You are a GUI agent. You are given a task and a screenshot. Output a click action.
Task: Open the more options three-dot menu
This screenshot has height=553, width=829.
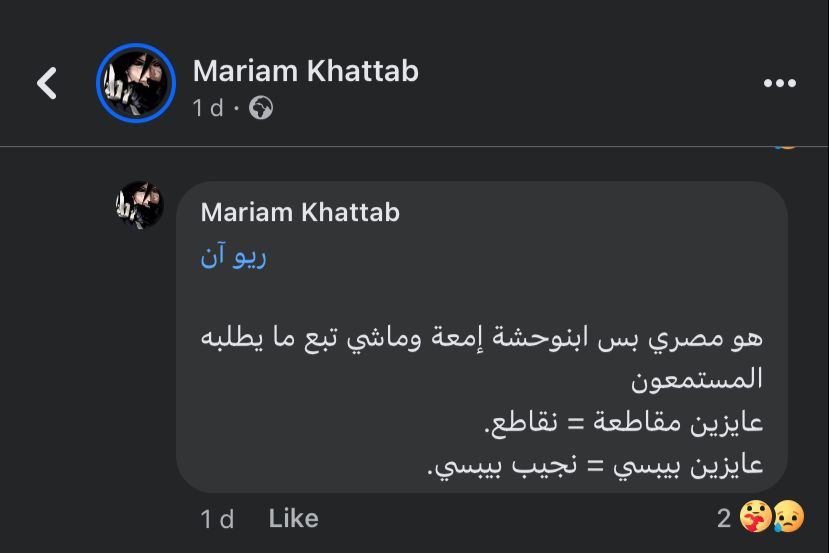779,84
